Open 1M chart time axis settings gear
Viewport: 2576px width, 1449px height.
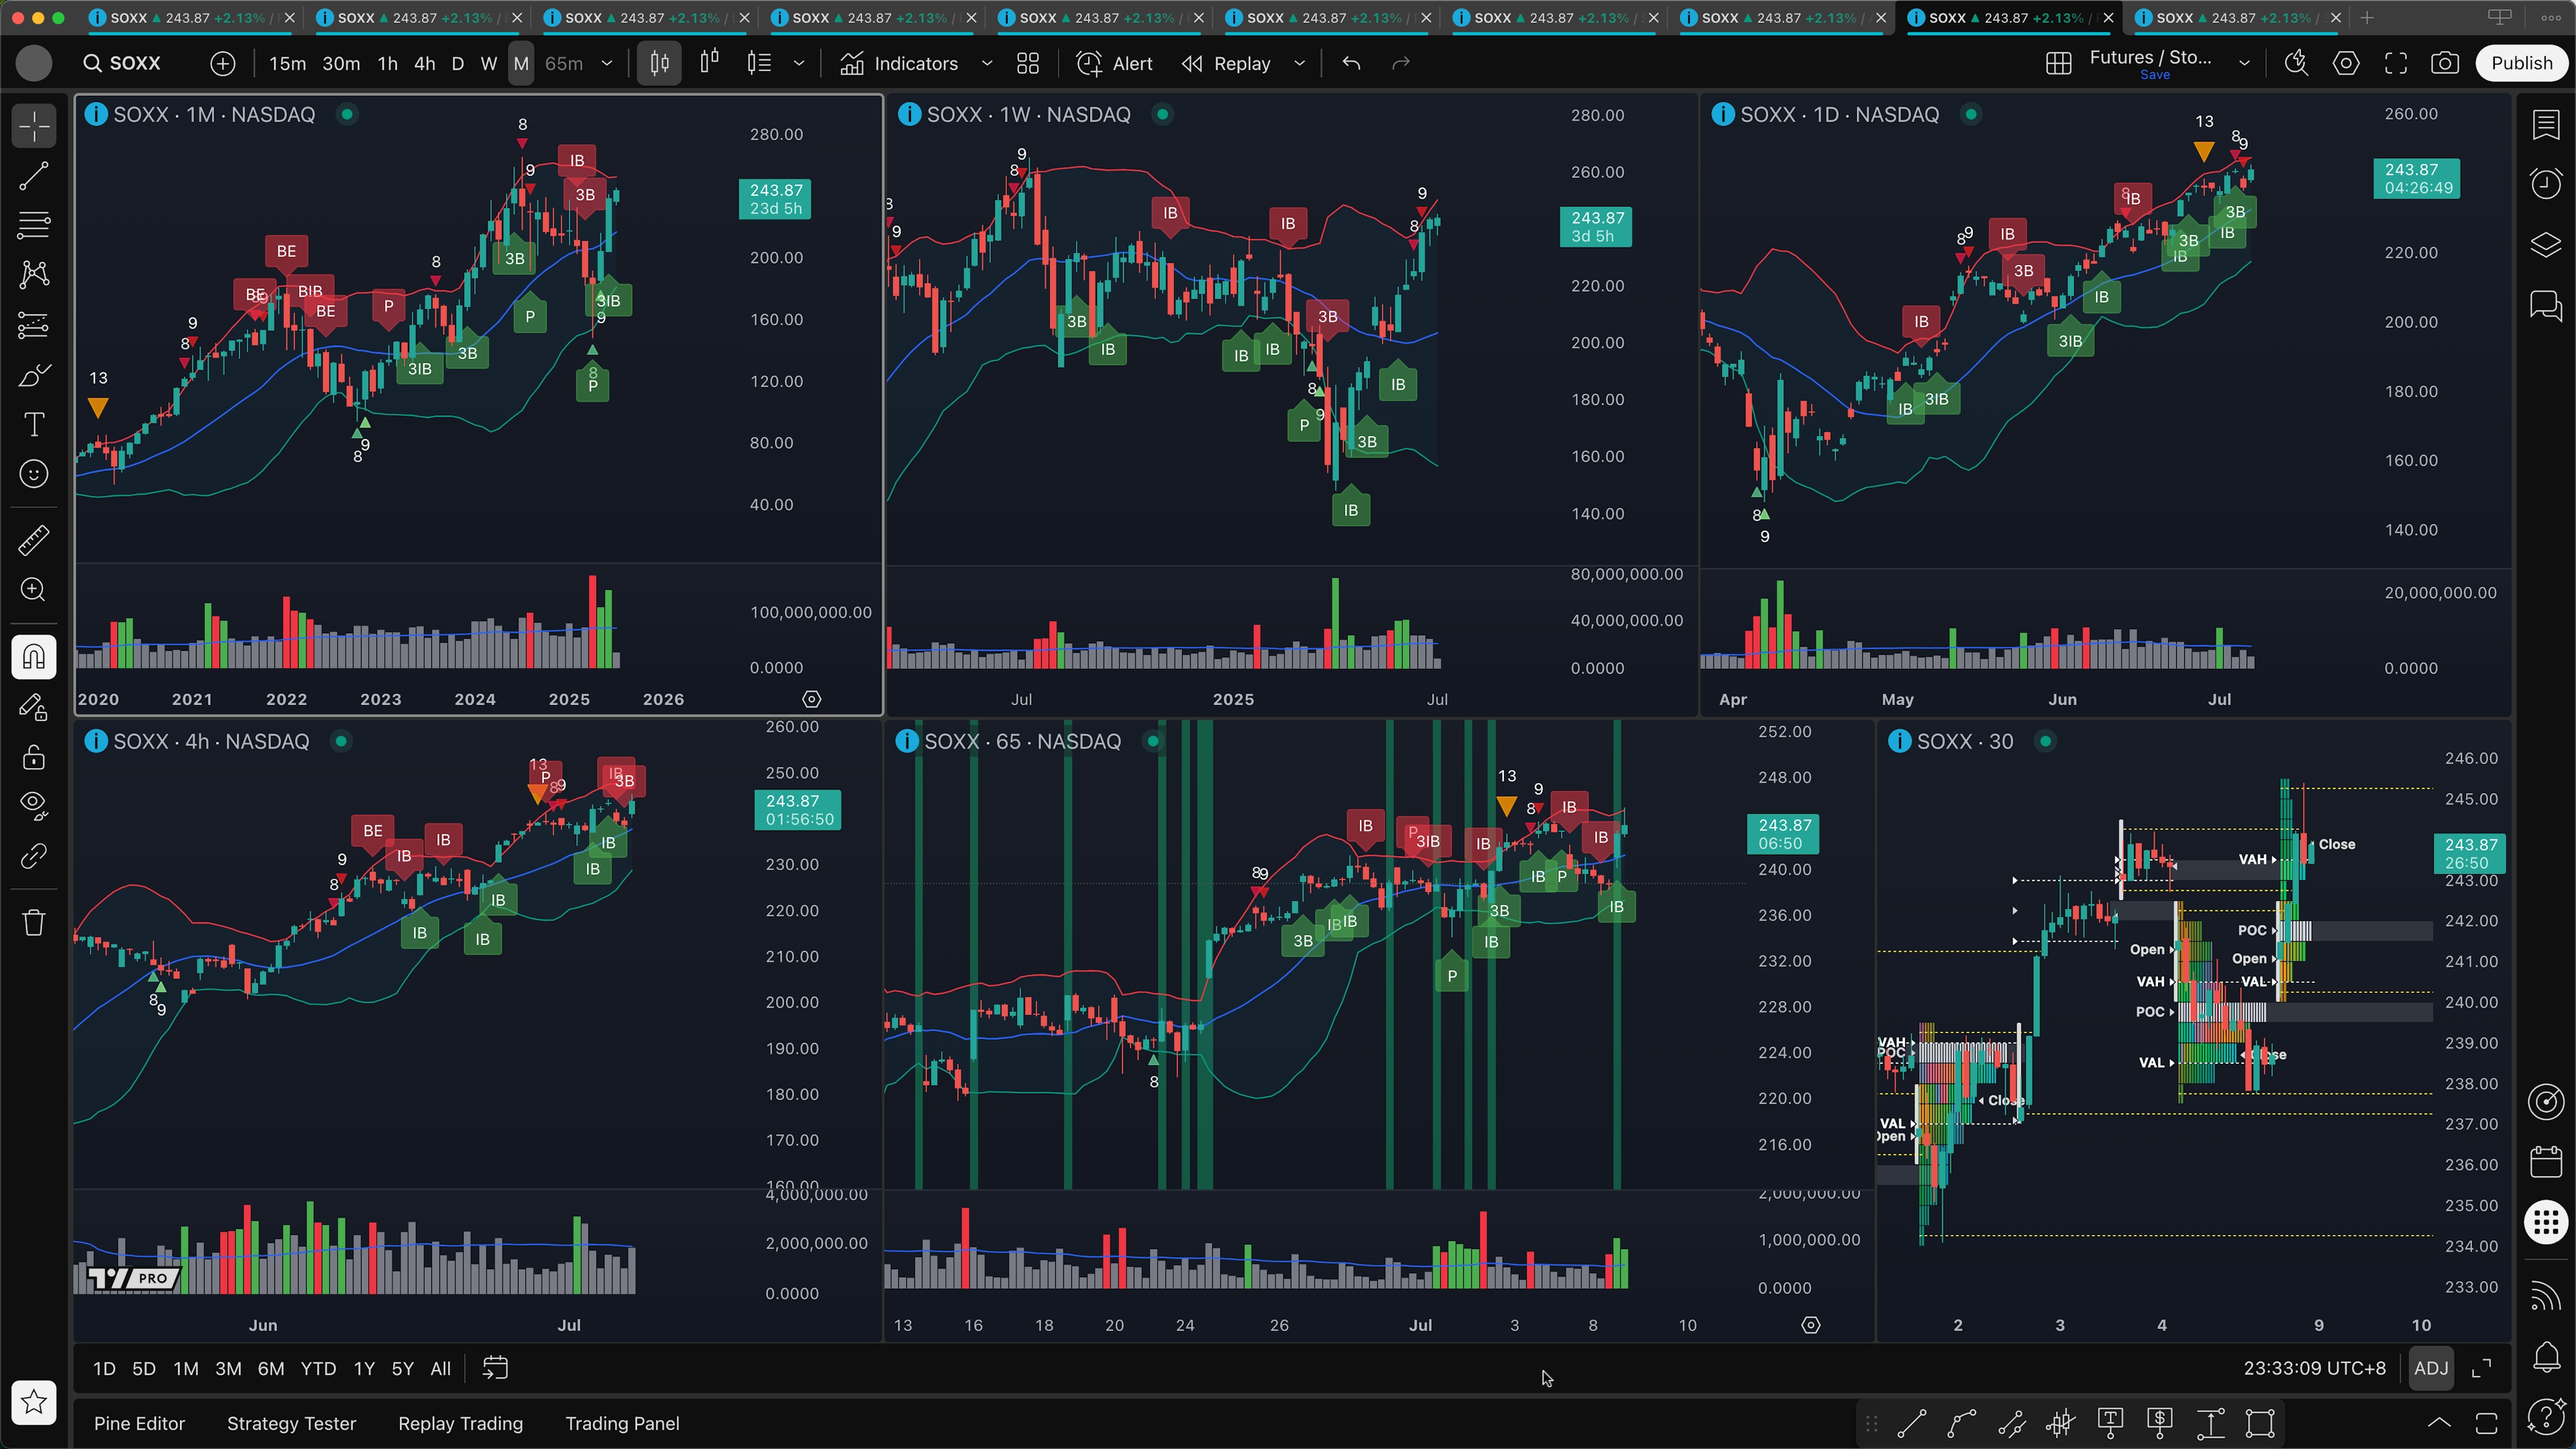click(812, 699)
